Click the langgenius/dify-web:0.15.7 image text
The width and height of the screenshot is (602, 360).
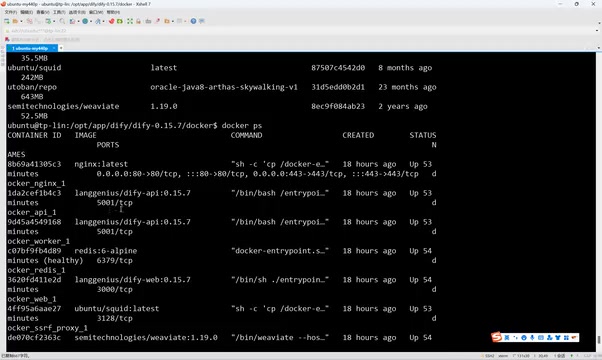(x=132, y=280)
